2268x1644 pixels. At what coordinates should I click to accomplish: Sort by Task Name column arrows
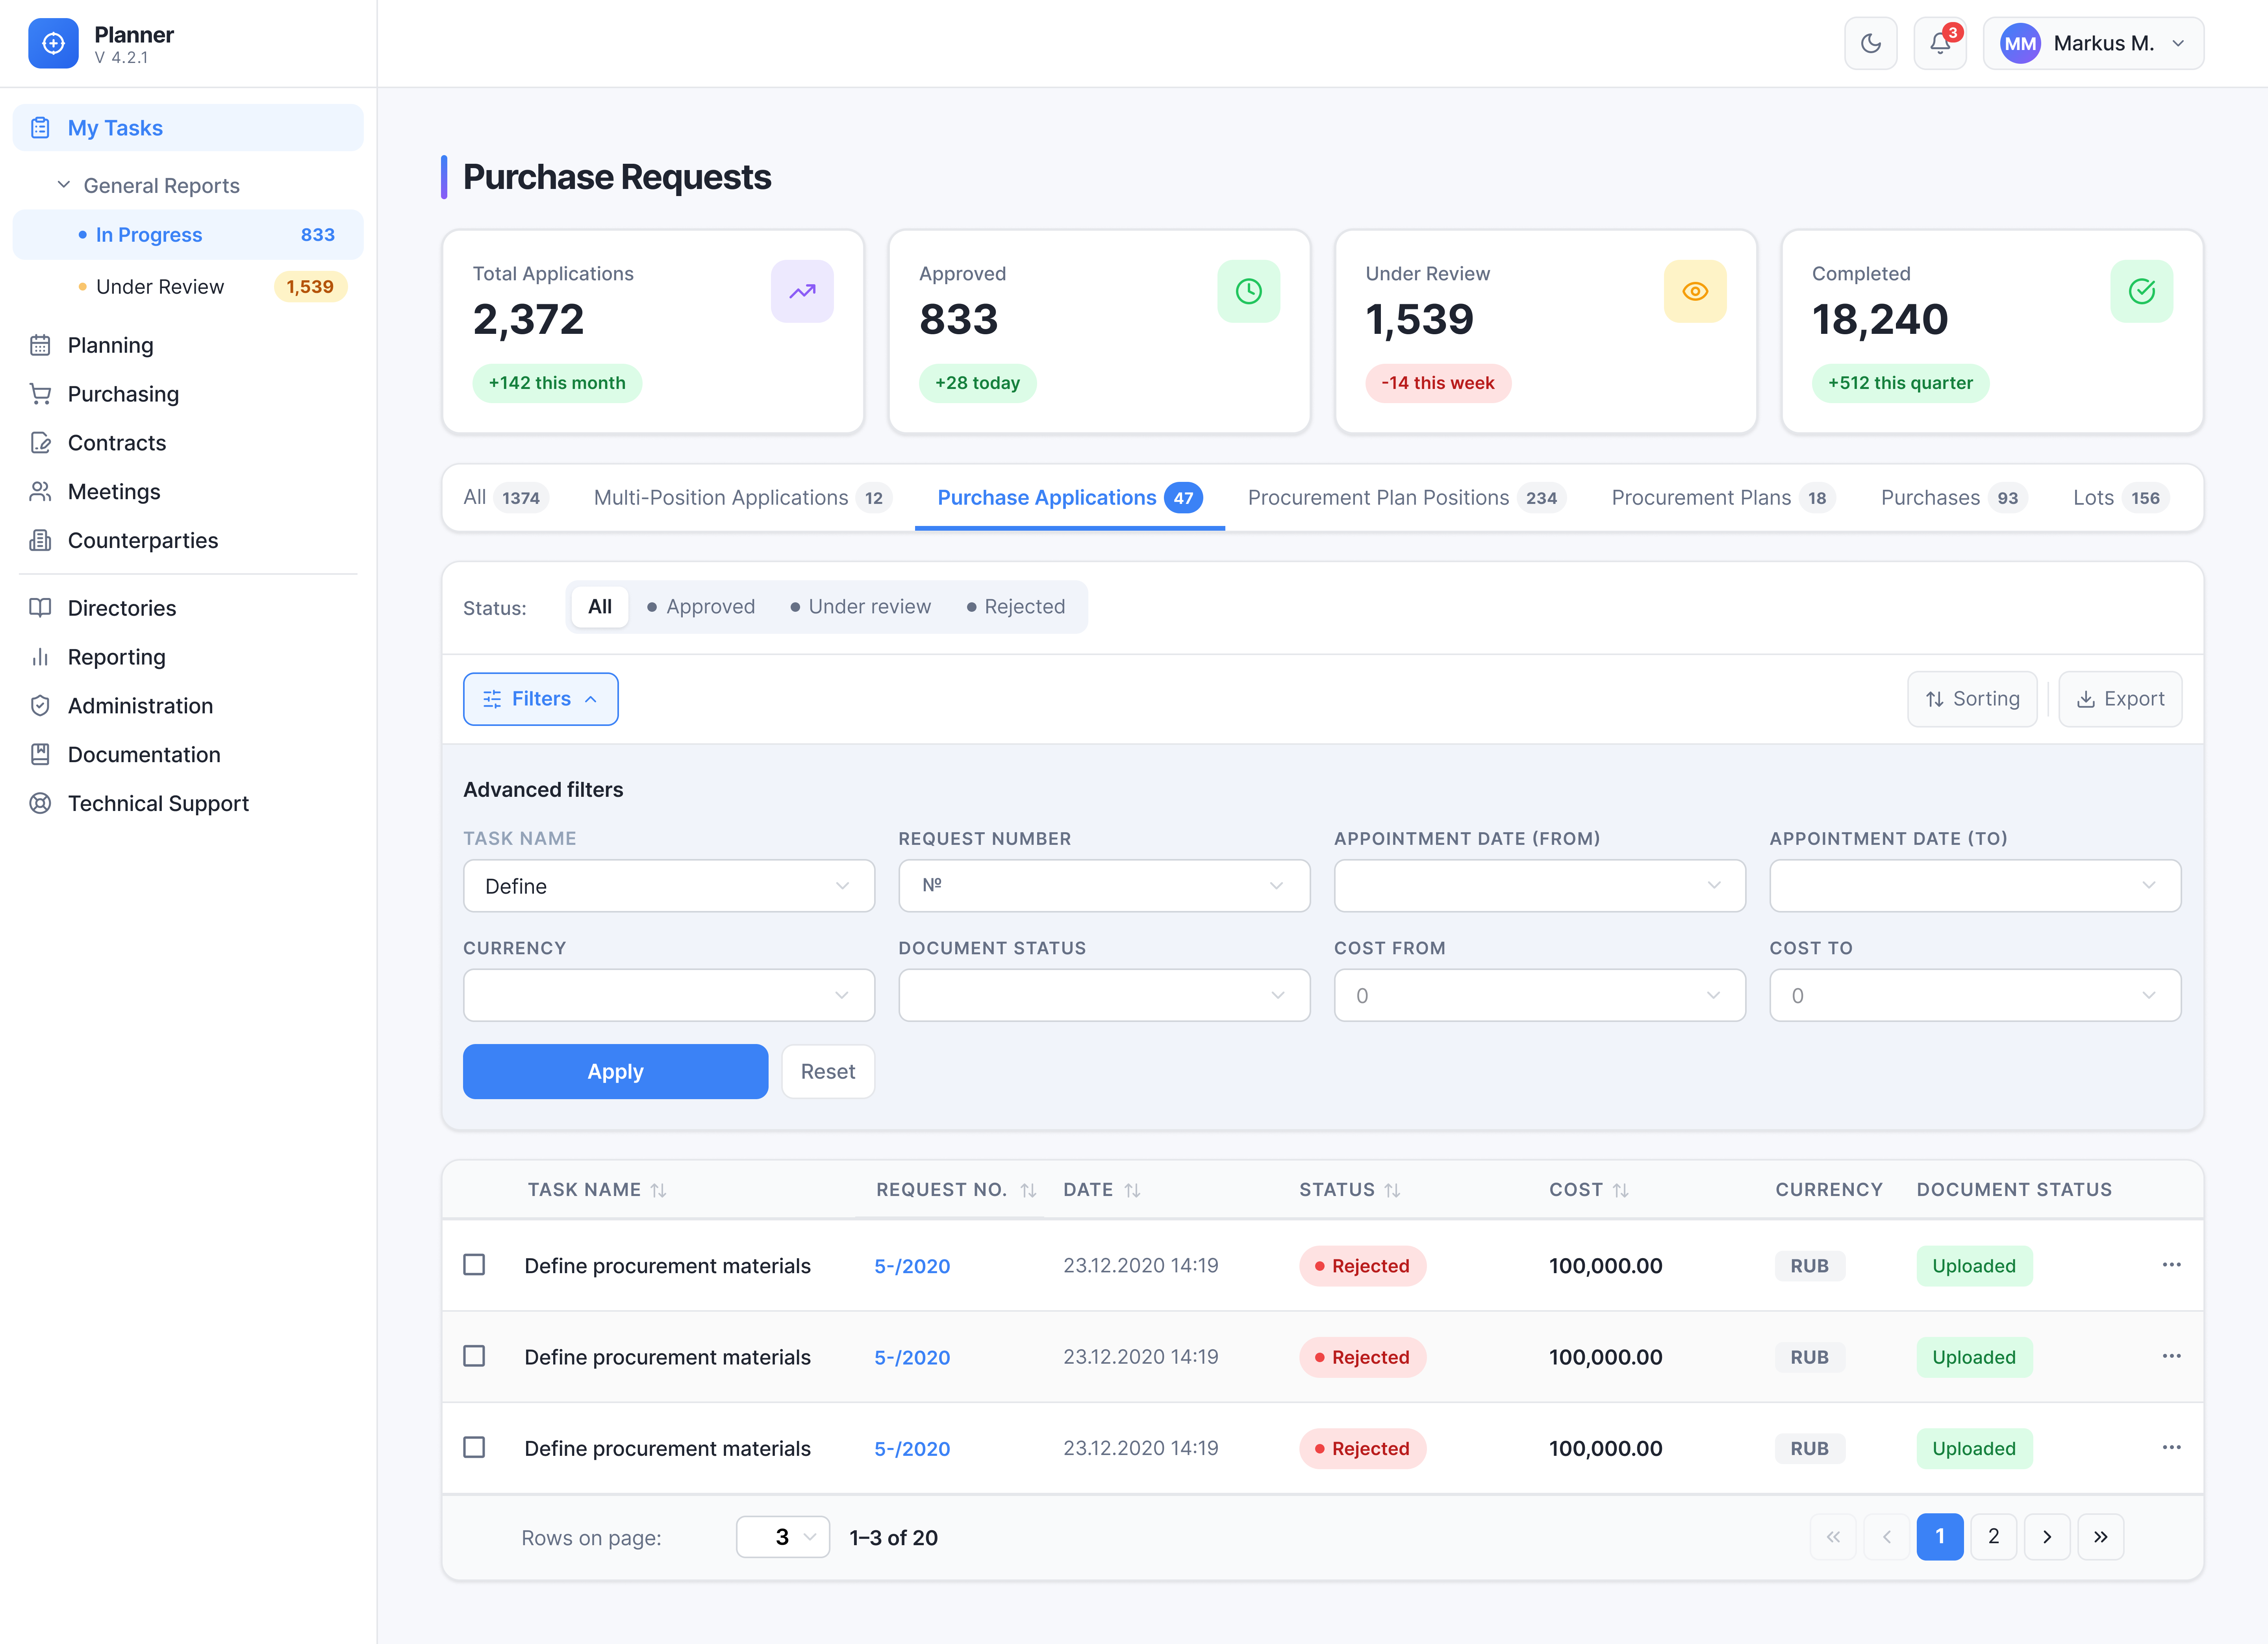pos(658,1190)
